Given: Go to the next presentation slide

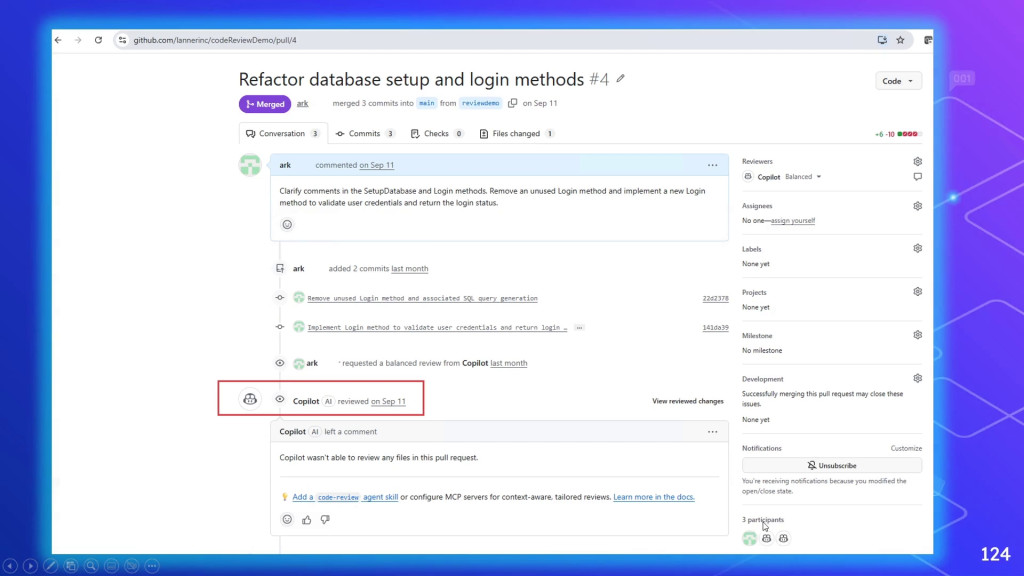Looking at the screenshot, I should pyautogui.click(x=30, y=566).
